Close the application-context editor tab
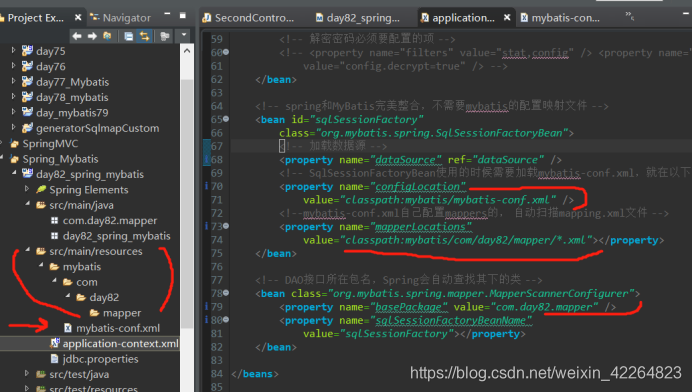 tap(507, 18)
